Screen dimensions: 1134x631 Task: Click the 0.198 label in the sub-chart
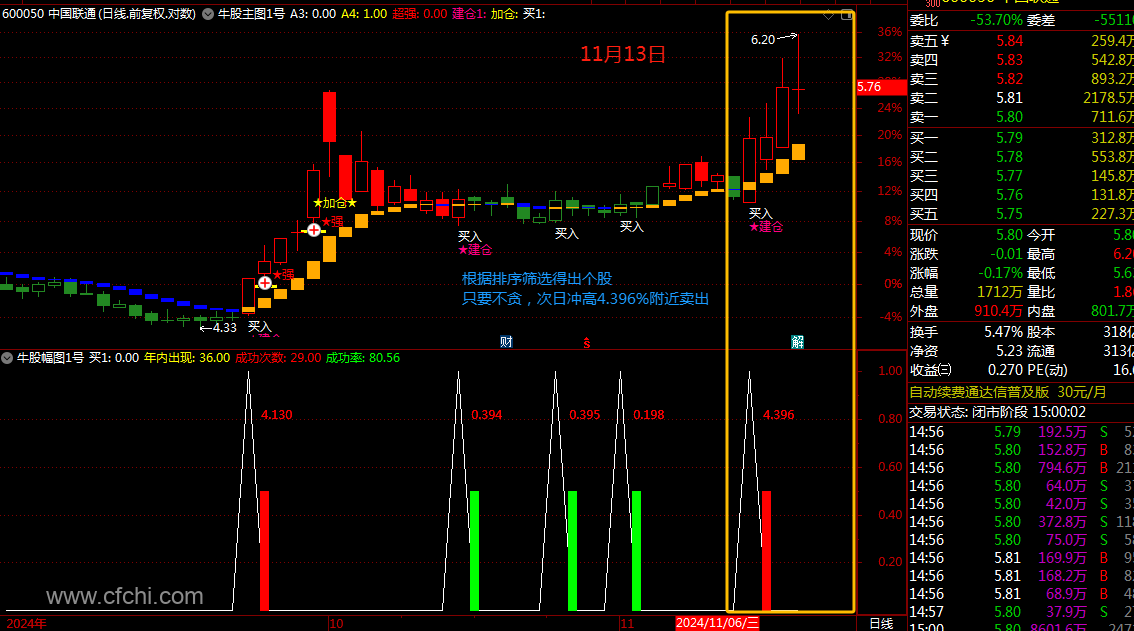coord(649,415)
